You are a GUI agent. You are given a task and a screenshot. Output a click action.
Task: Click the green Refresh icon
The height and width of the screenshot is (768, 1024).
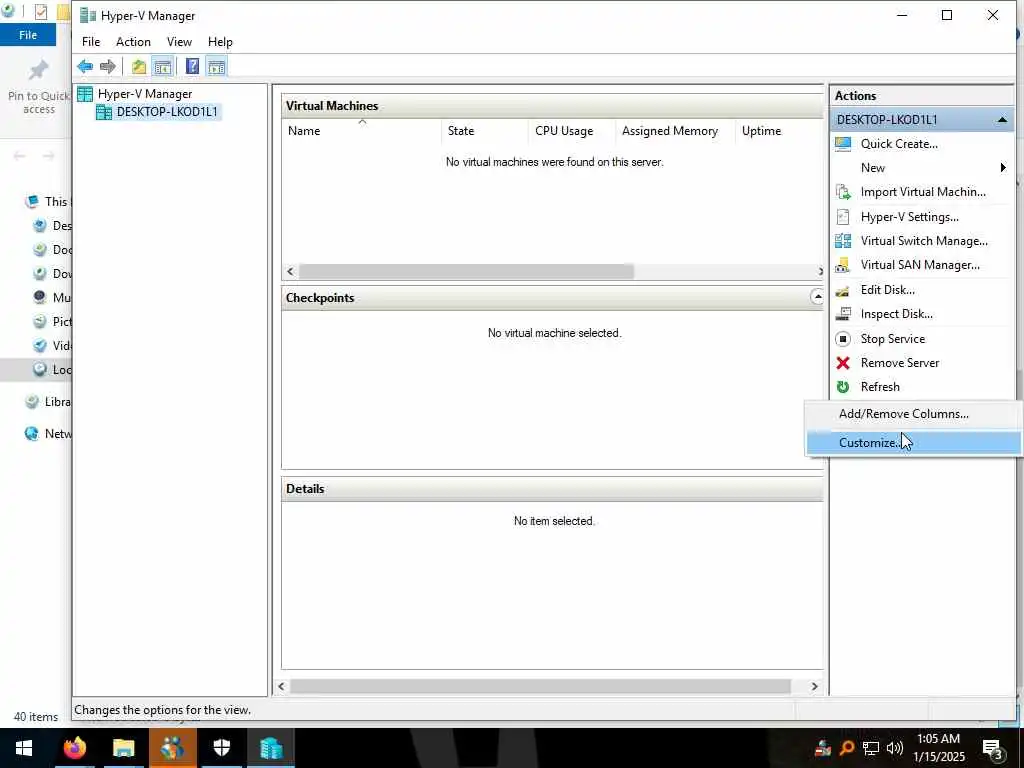843,387
